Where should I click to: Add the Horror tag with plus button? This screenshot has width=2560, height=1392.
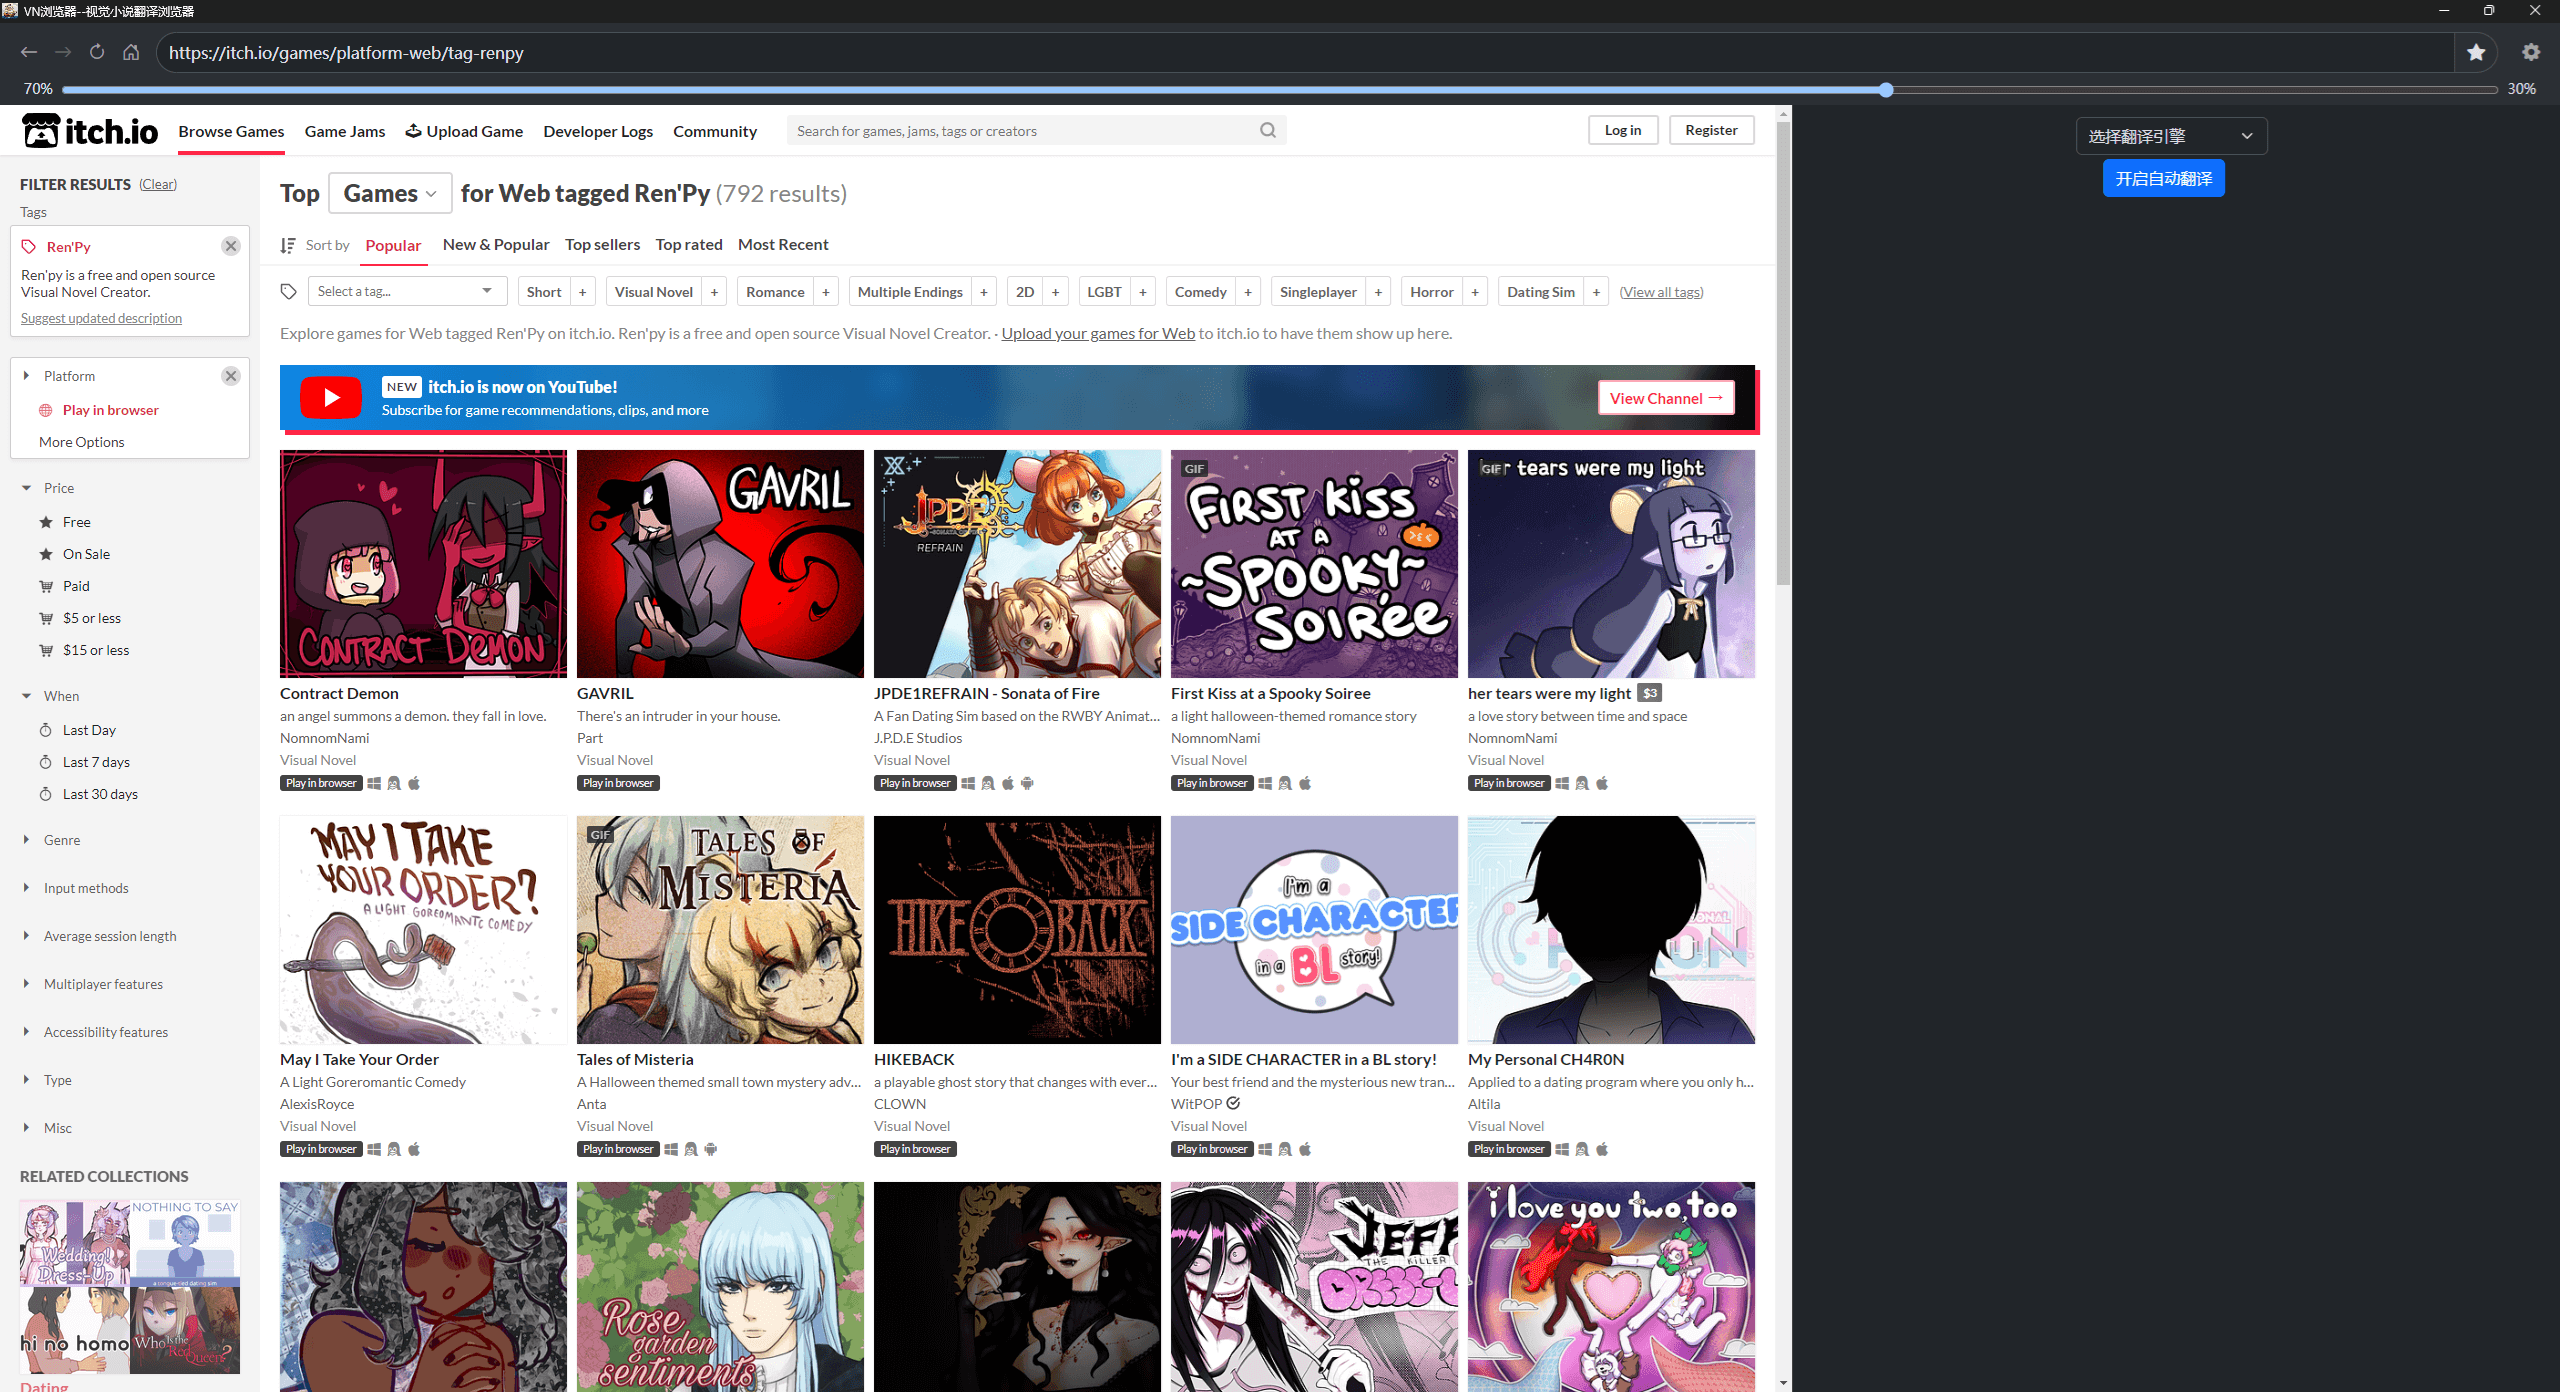coord(1475,292)
